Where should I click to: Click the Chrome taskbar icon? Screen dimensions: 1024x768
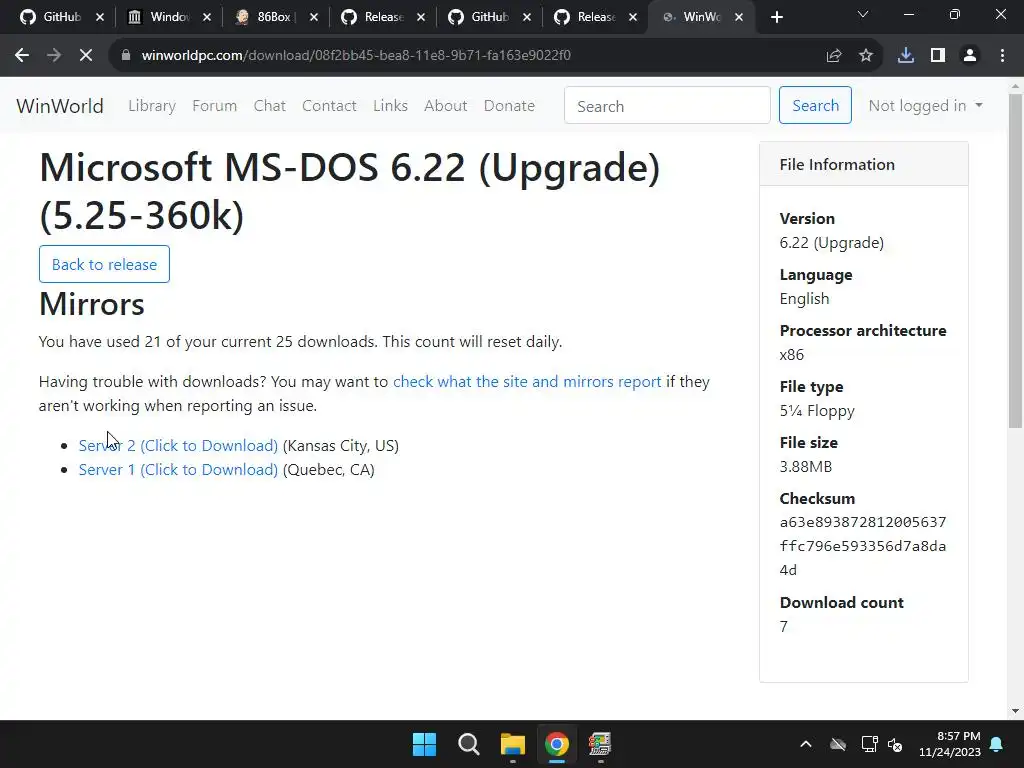click(557, 744)
